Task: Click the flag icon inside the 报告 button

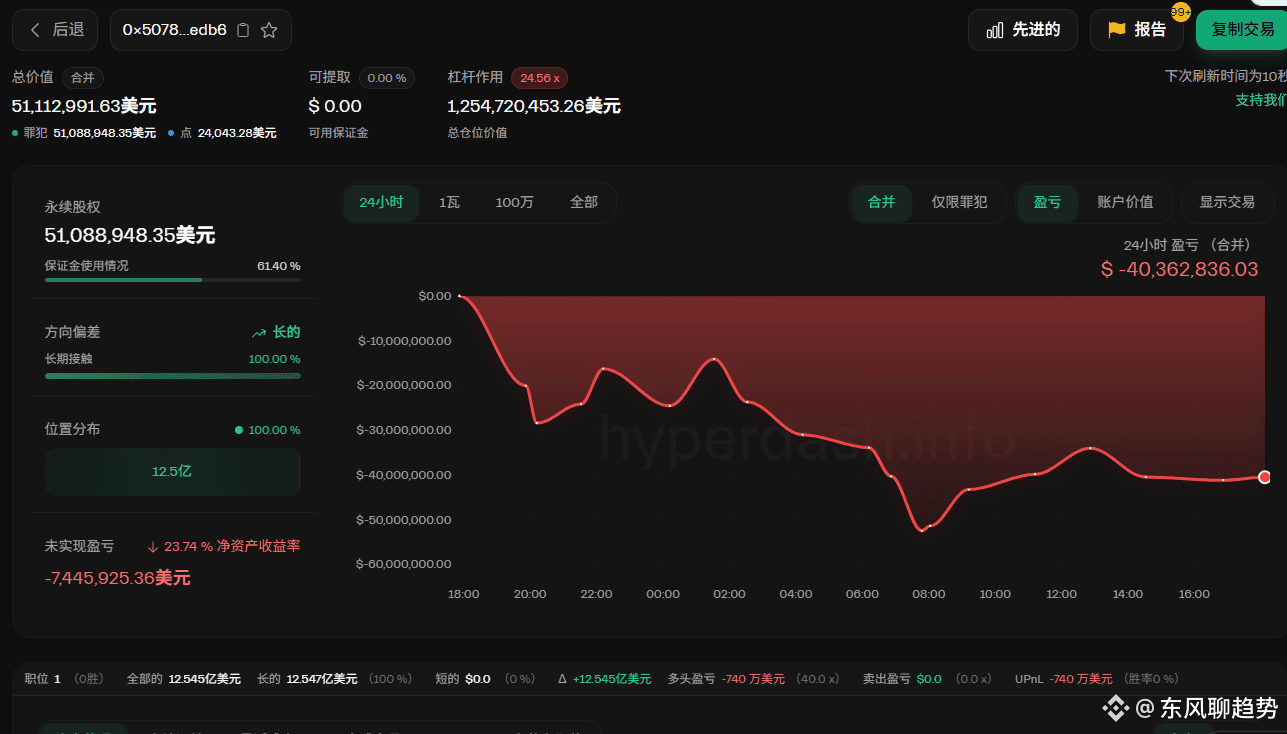Action: 1117,30
